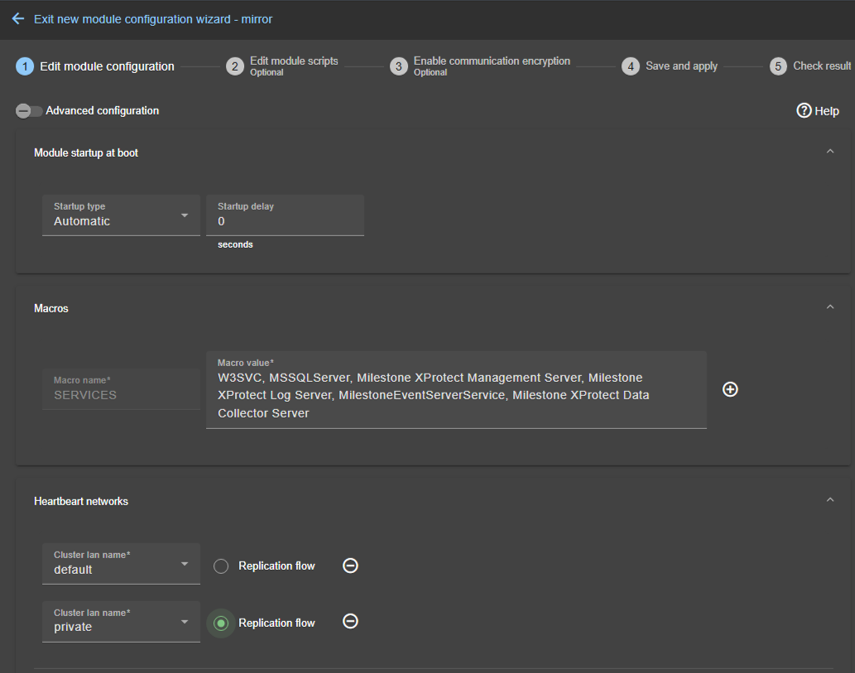
Task: Click the back arrow to exit wizard
Action: point(17,19)
